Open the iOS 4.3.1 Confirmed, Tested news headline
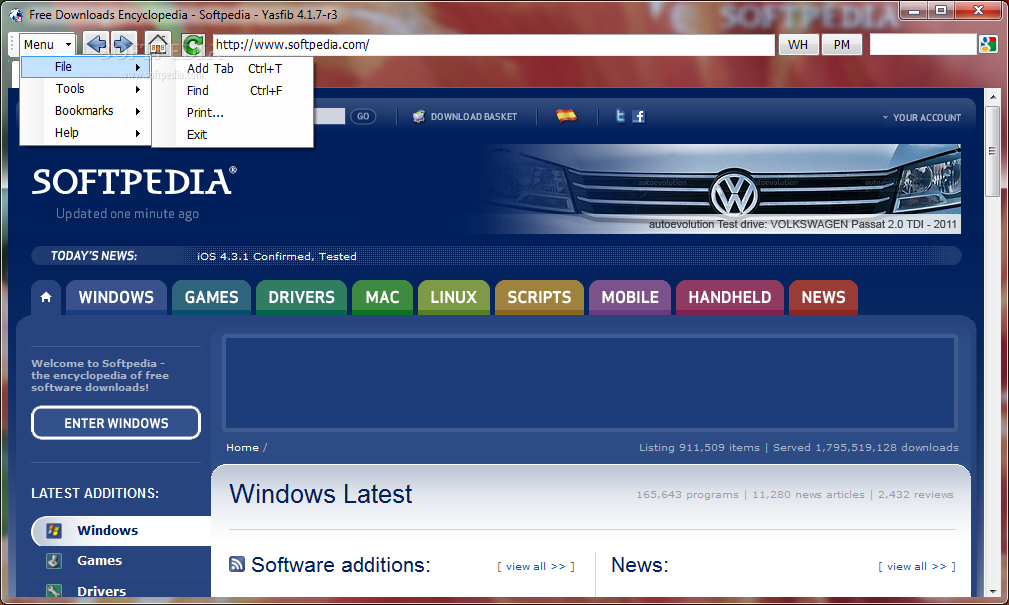 pos(277,256)
